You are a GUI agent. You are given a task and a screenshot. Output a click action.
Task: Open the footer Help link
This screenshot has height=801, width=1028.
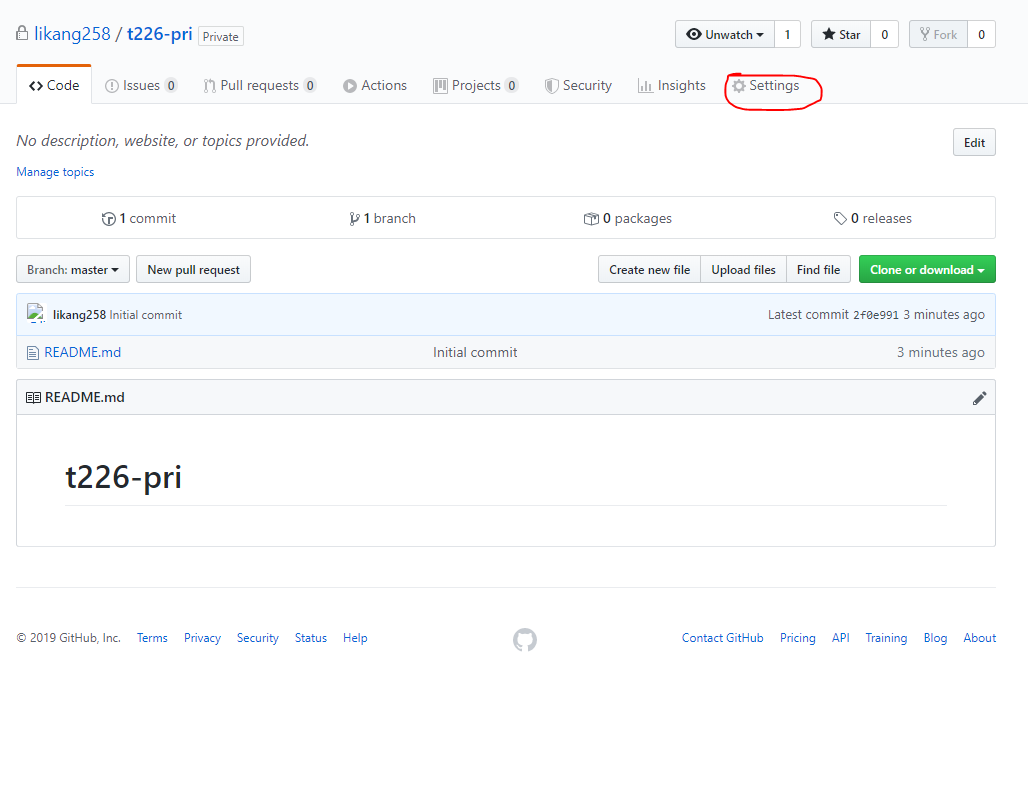tap(355, 638)
